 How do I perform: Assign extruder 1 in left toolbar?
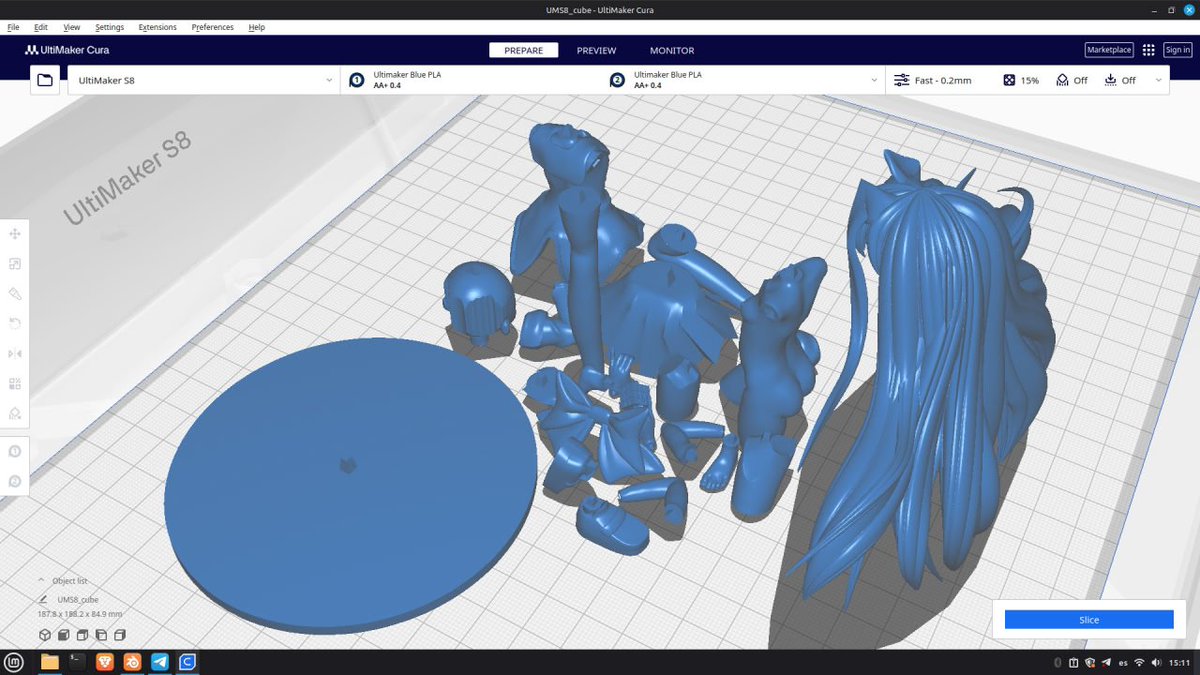tap(15, 452)
